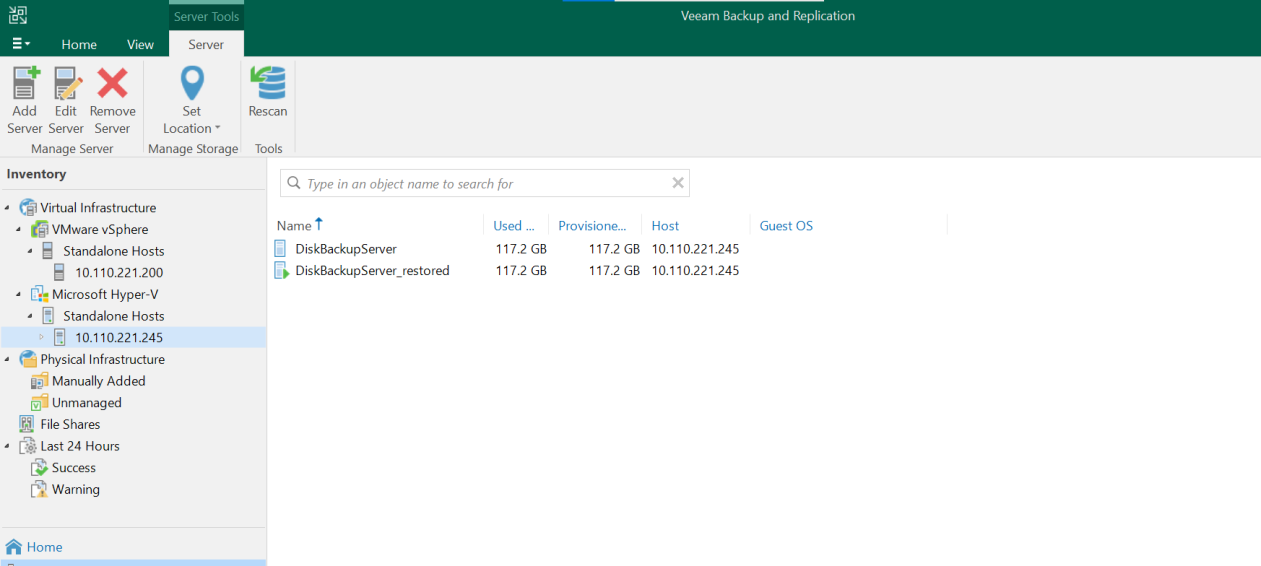Click the Success node under Last 24 Hours
This screenshot has width=1261, height=566.
[73, 468]
